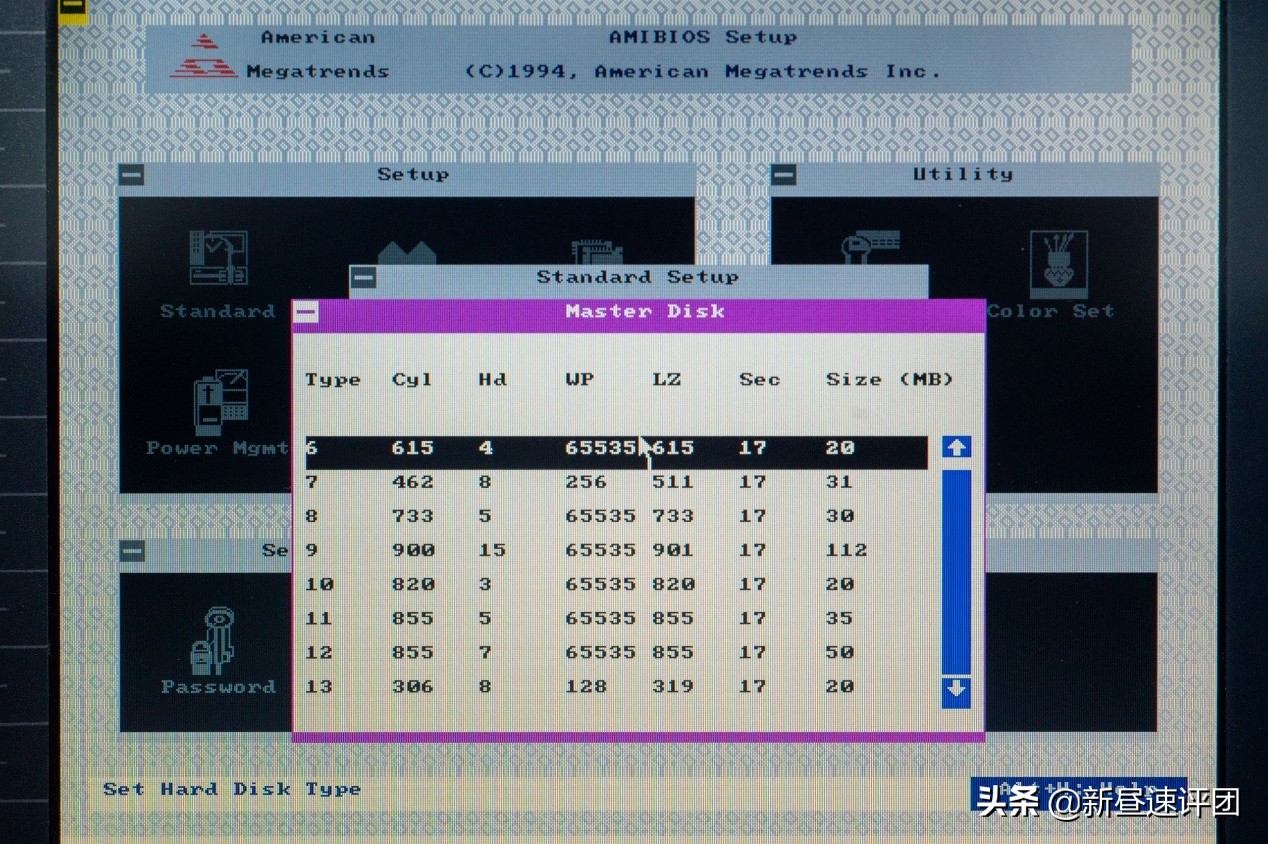This screenshot has height=844, width=1268.
Task: Select disk type 10 in the list
Action: [616, 585]
